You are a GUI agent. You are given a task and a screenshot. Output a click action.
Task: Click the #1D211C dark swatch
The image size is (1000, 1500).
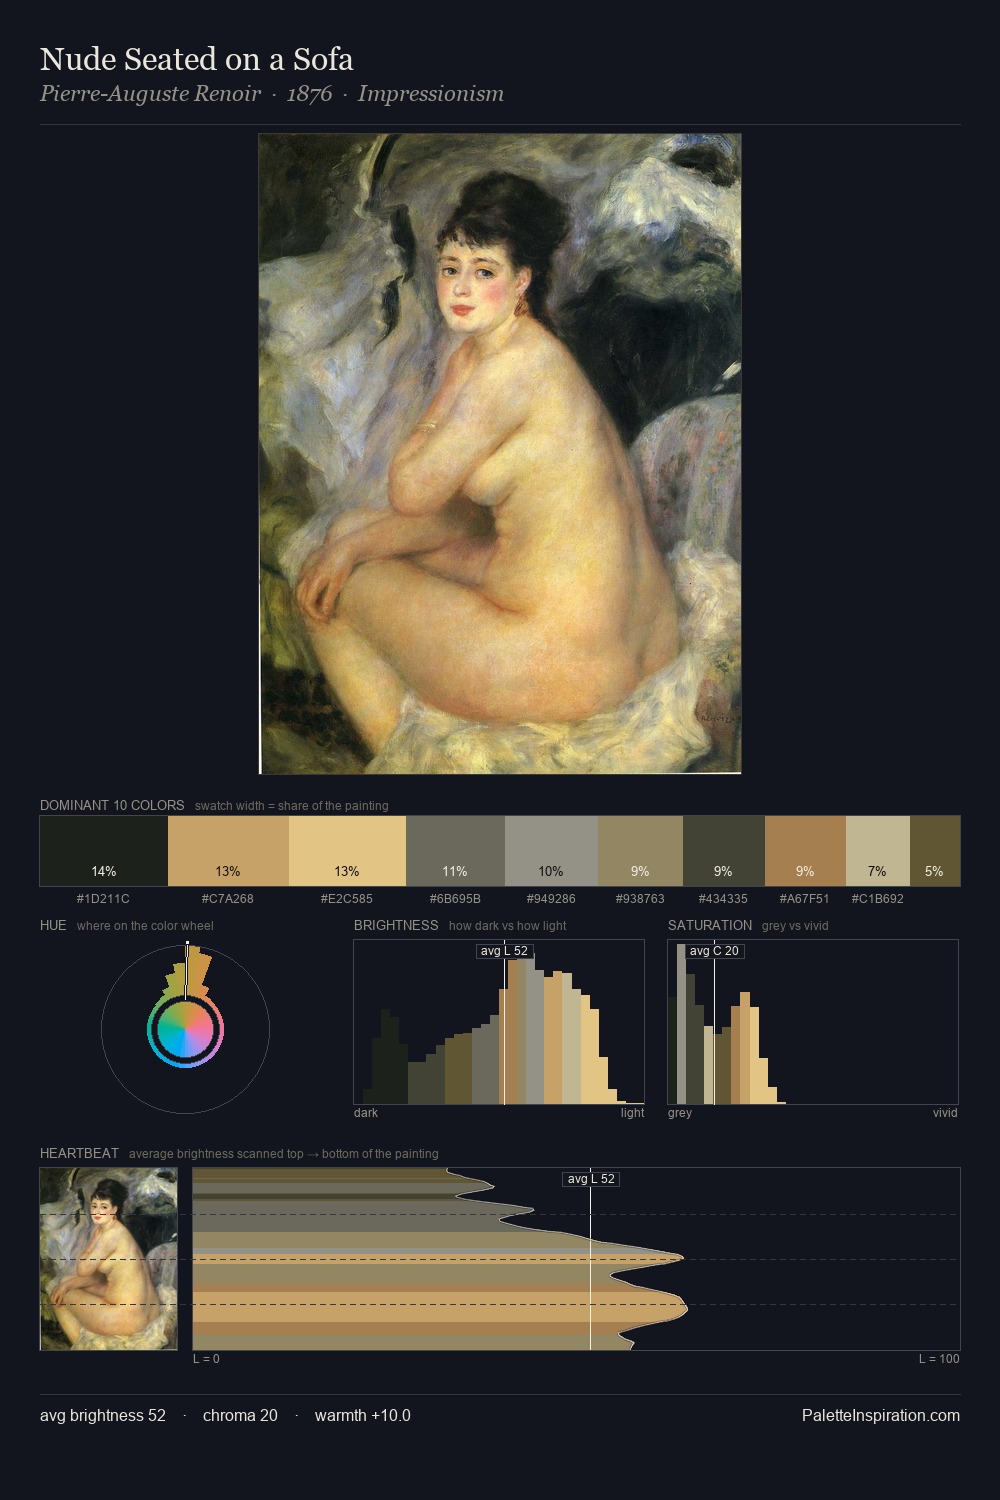pos(104,851)
